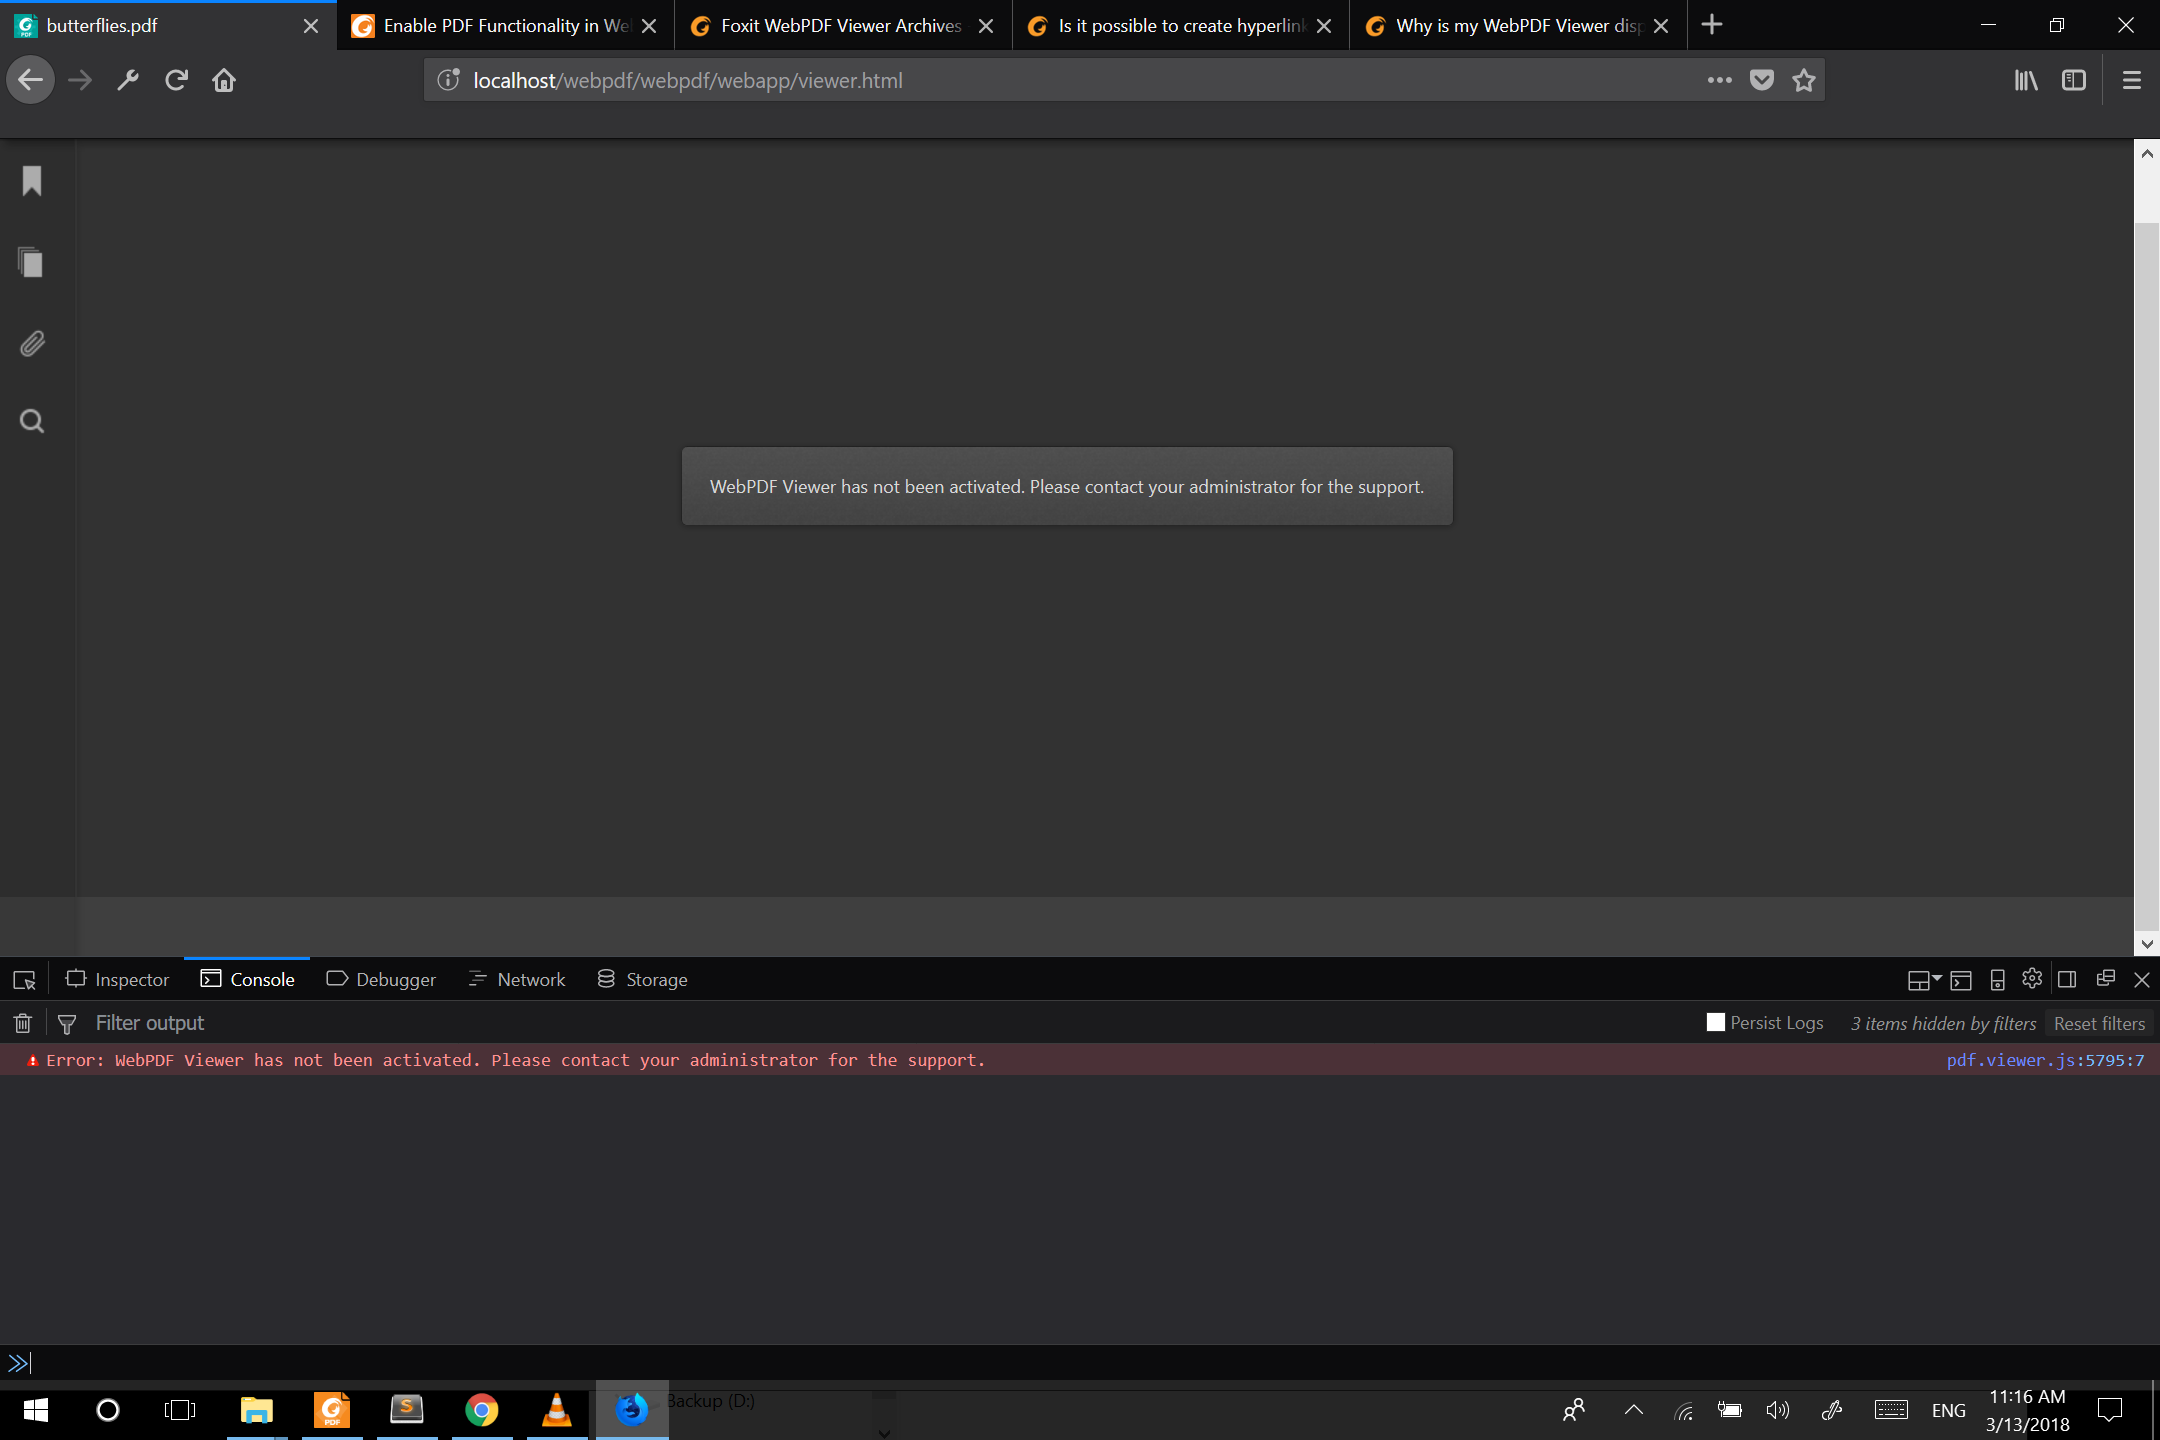The image size is (2160, 1440).
Task: Select the element picker tool in DevTools
Action: click(x=23, y=979)
